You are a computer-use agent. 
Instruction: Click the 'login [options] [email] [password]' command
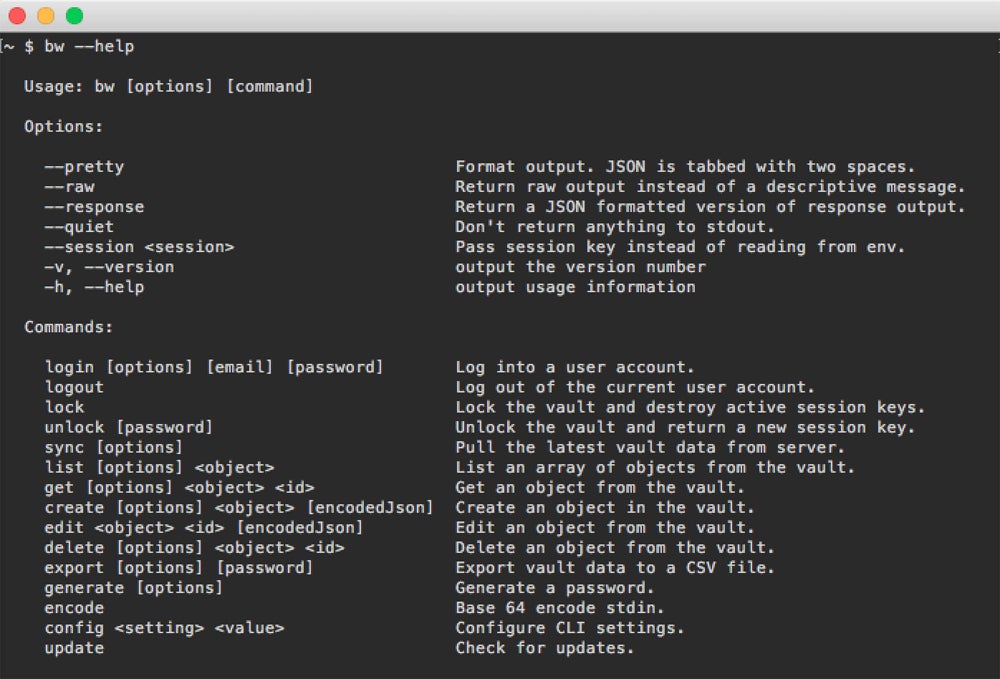point(213,367)
